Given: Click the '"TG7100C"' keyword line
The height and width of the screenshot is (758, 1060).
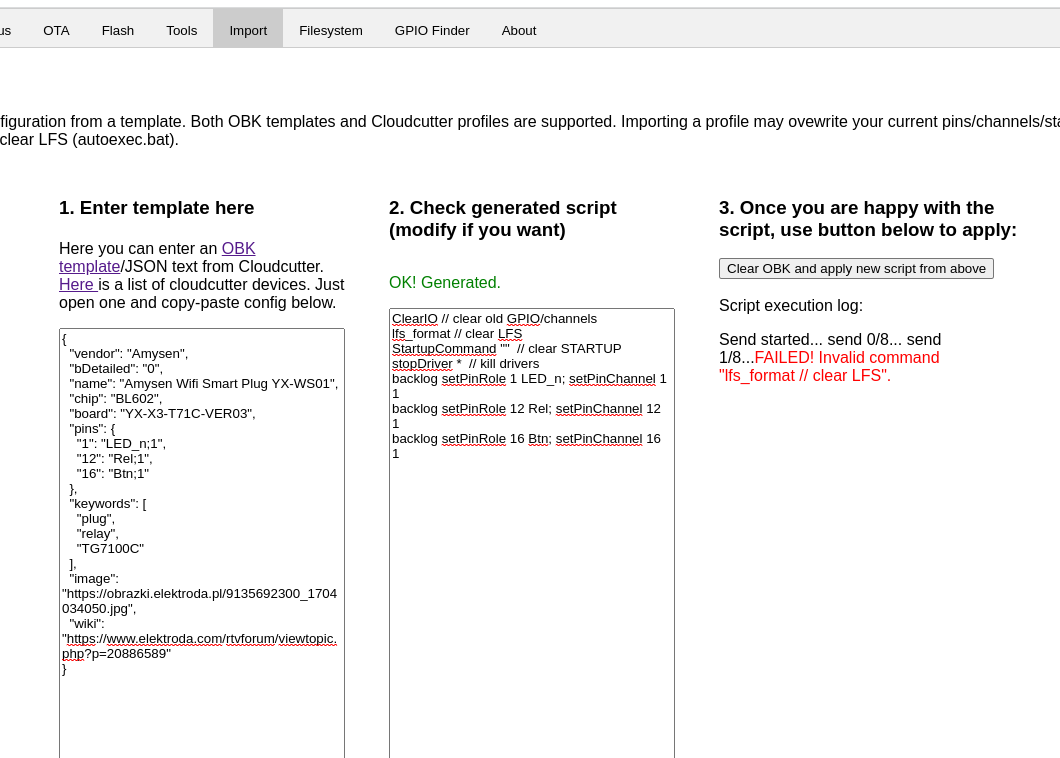Looking at the screenshot, I should [x=110, y=549].
